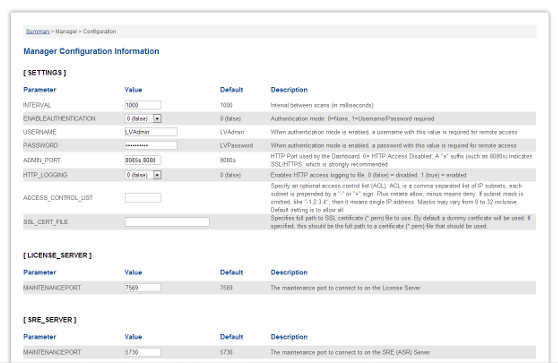Click the [ SETTINGS ] section heading
The height and width of the screenshot is (363, 558).
coord(45,73)
